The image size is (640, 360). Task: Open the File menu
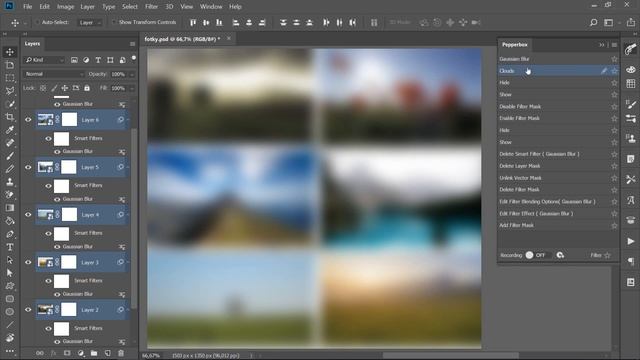(28, 7)
